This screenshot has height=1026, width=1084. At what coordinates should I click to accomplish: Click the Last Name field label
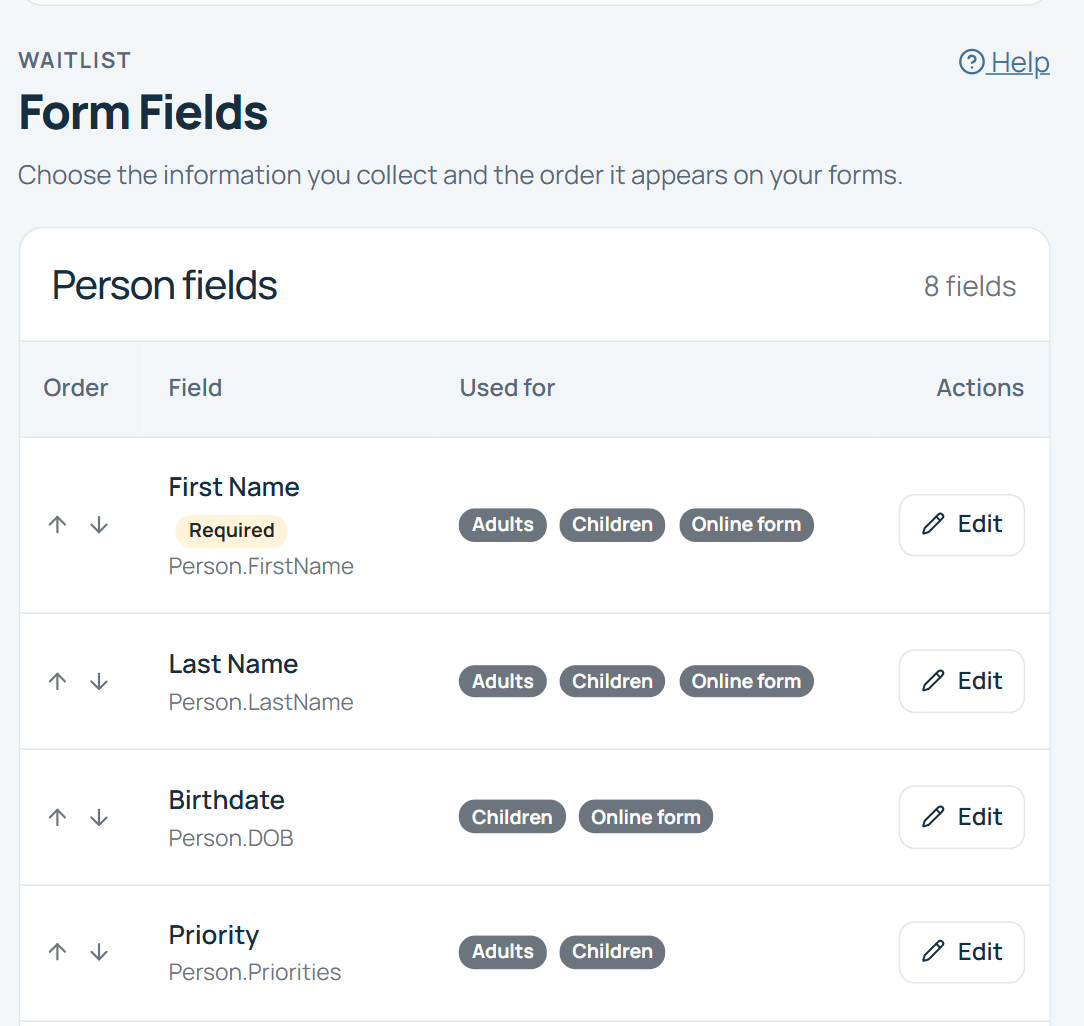[234, 664]
